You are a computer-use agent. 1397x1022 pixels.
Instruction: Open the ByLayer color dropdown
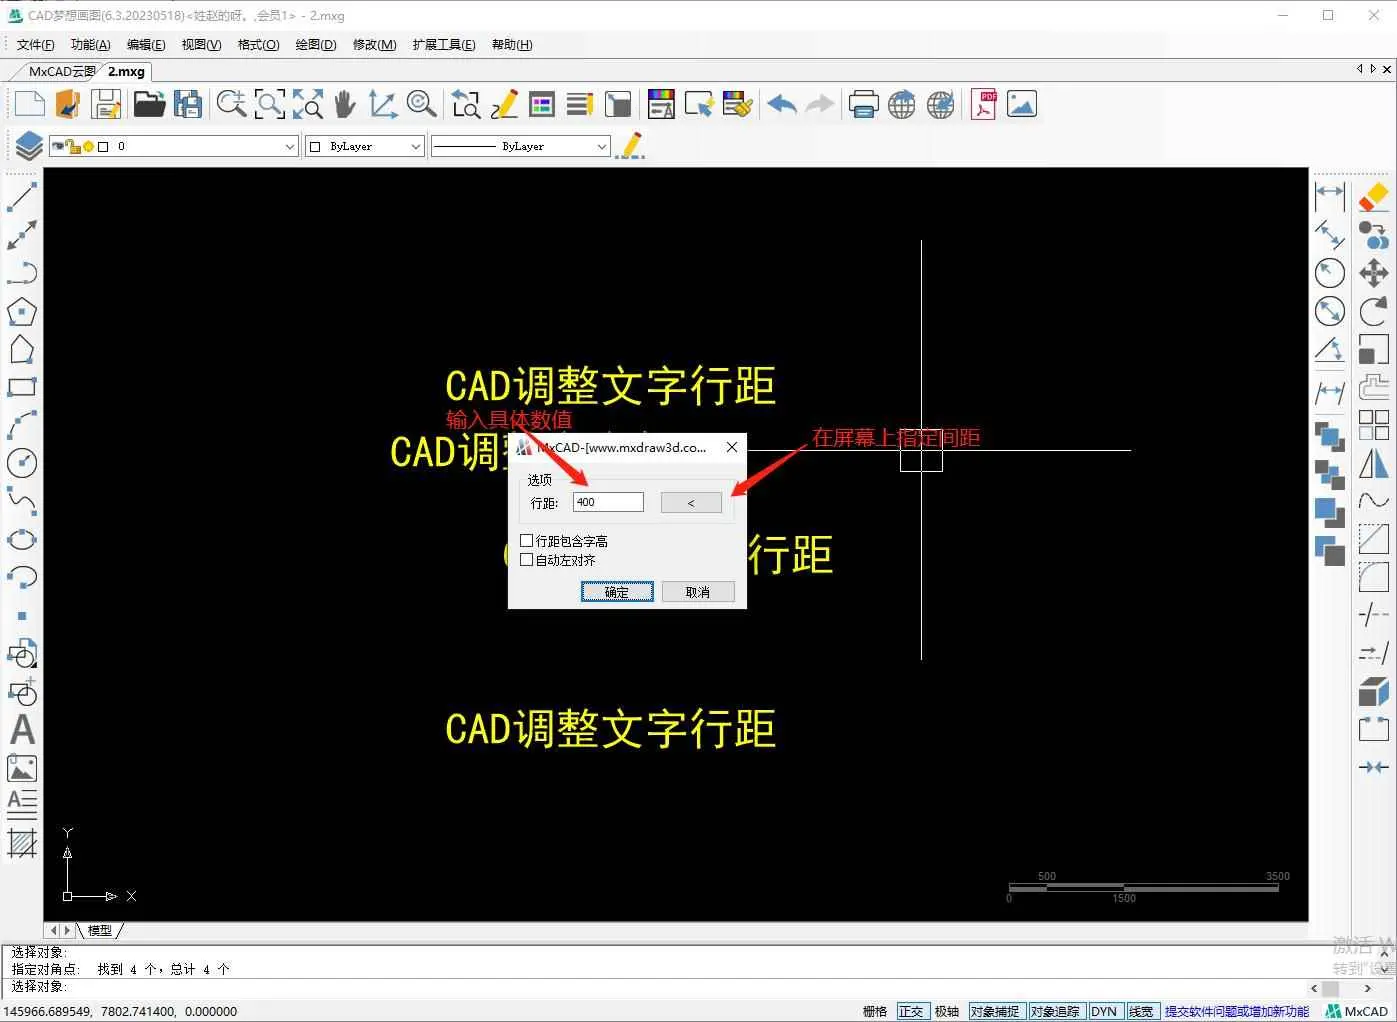(415, 147)
